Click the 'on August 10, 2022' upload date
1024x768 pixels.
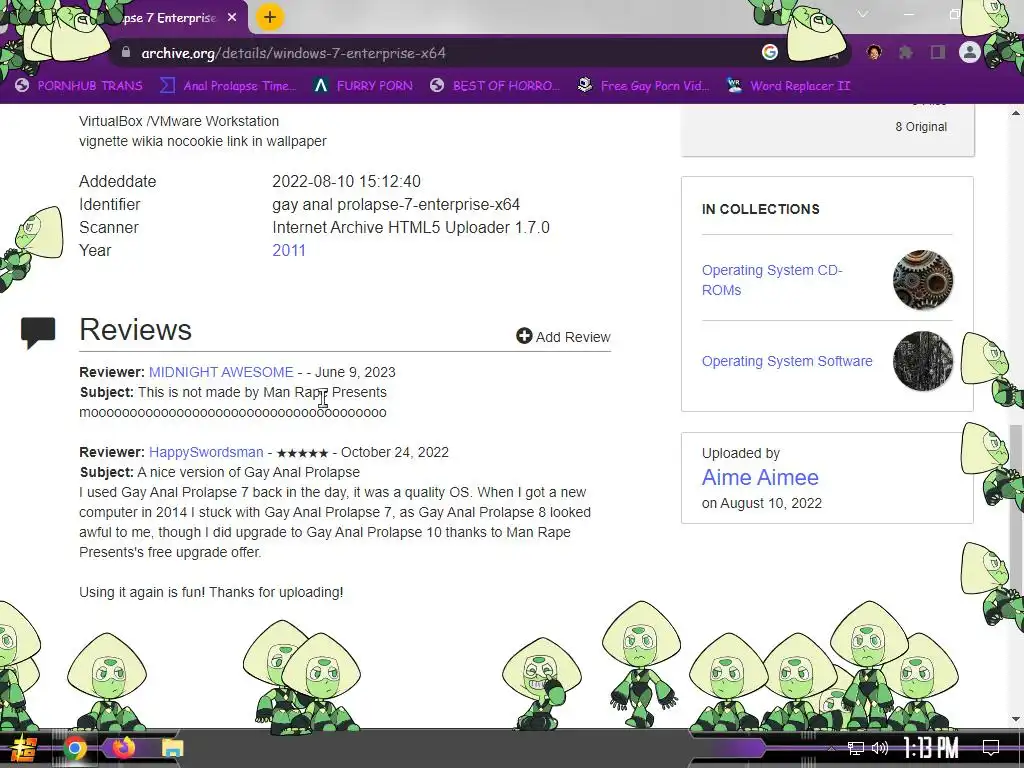coord(762,504)
